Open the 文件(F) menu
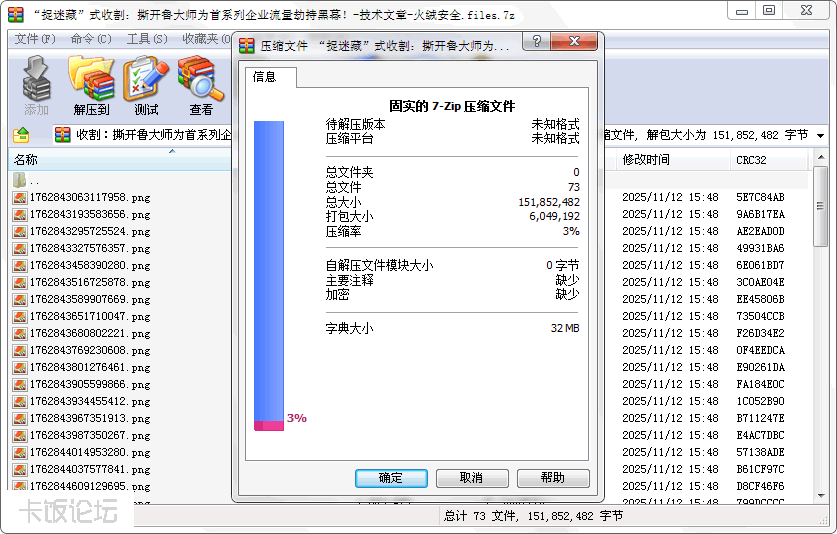Image resolution: width=837 pixels, height=534 pixels. [x=35, y=38]
